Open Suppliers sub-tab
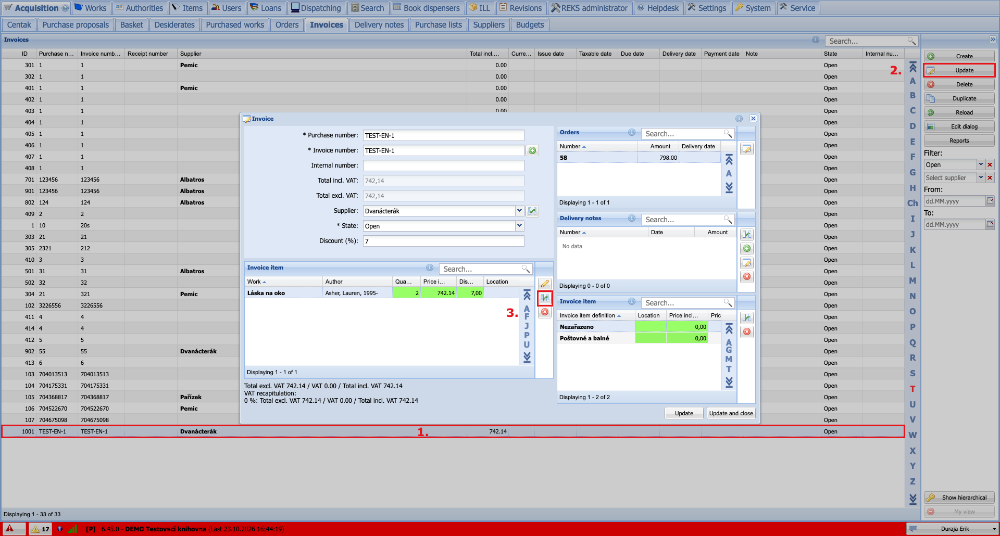1000x536 pixels. [489, 26]
